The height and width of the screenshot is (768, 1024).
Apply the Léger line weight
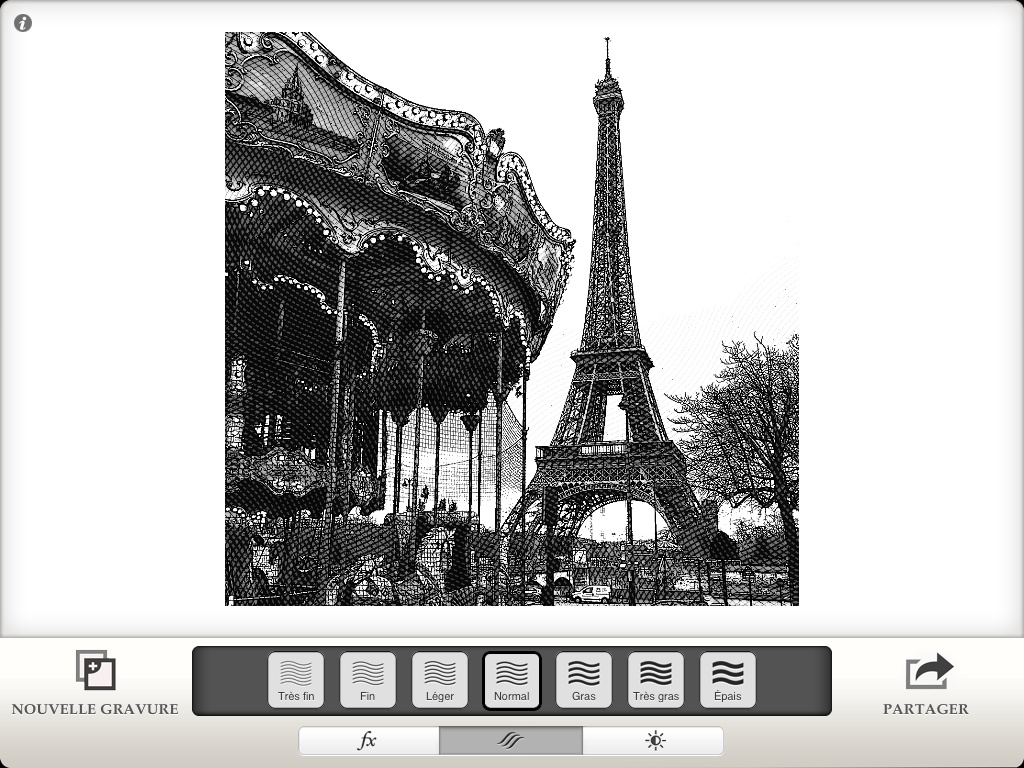coord(440,680)
